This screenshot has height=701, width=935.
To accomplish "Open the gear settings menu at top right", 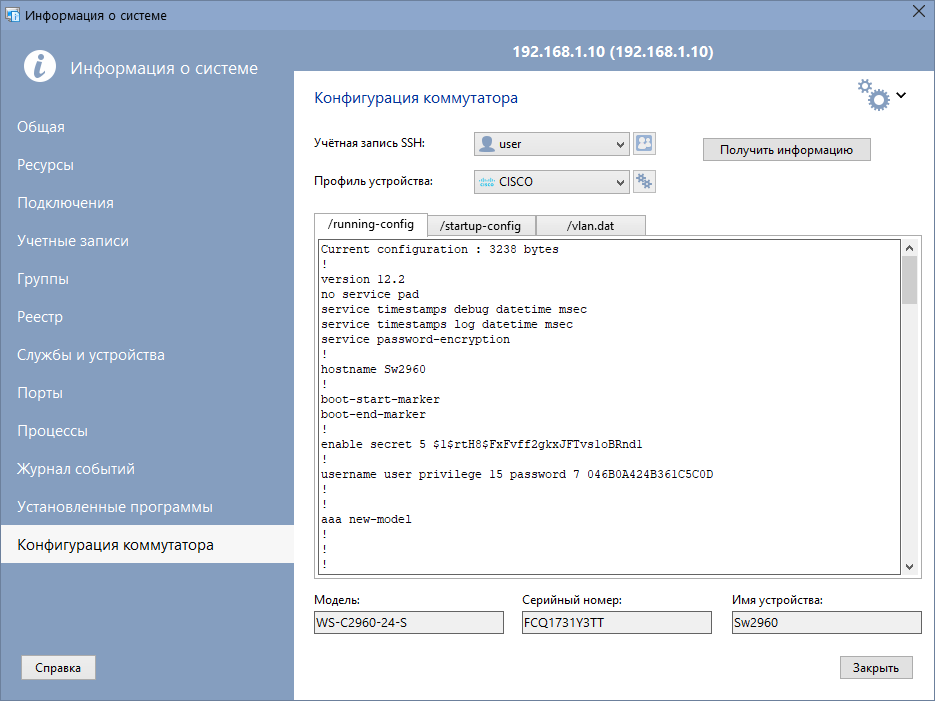I will pos(873,94).
